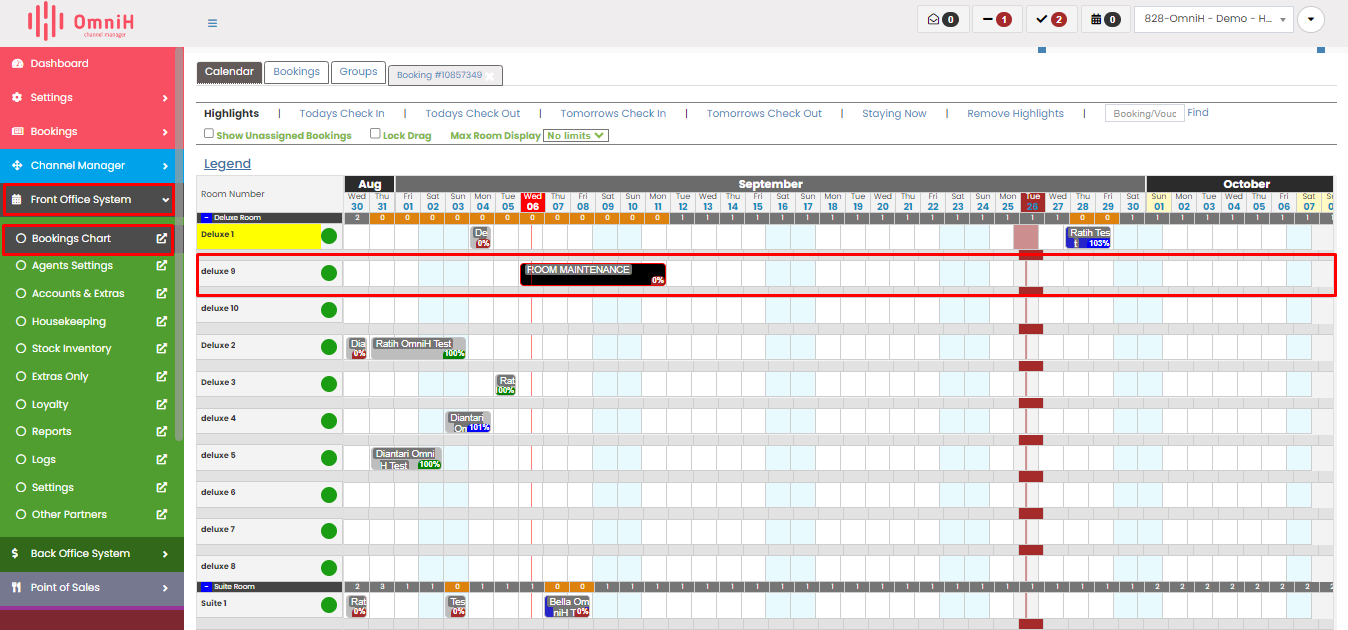The height and width of the screenshot is (630, 1348).
Task: Open the envelope messages counter
Action: 943,19
